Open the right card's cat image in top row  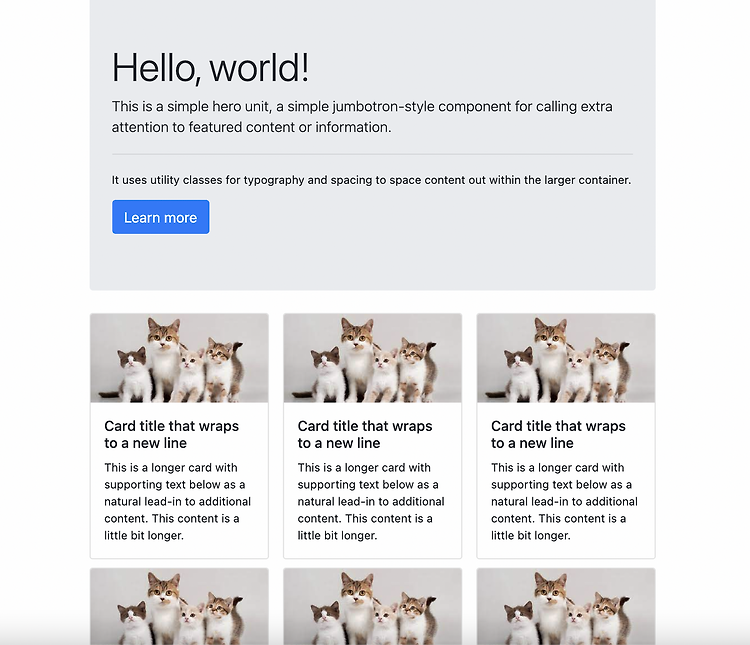click(x=566, y=358)
